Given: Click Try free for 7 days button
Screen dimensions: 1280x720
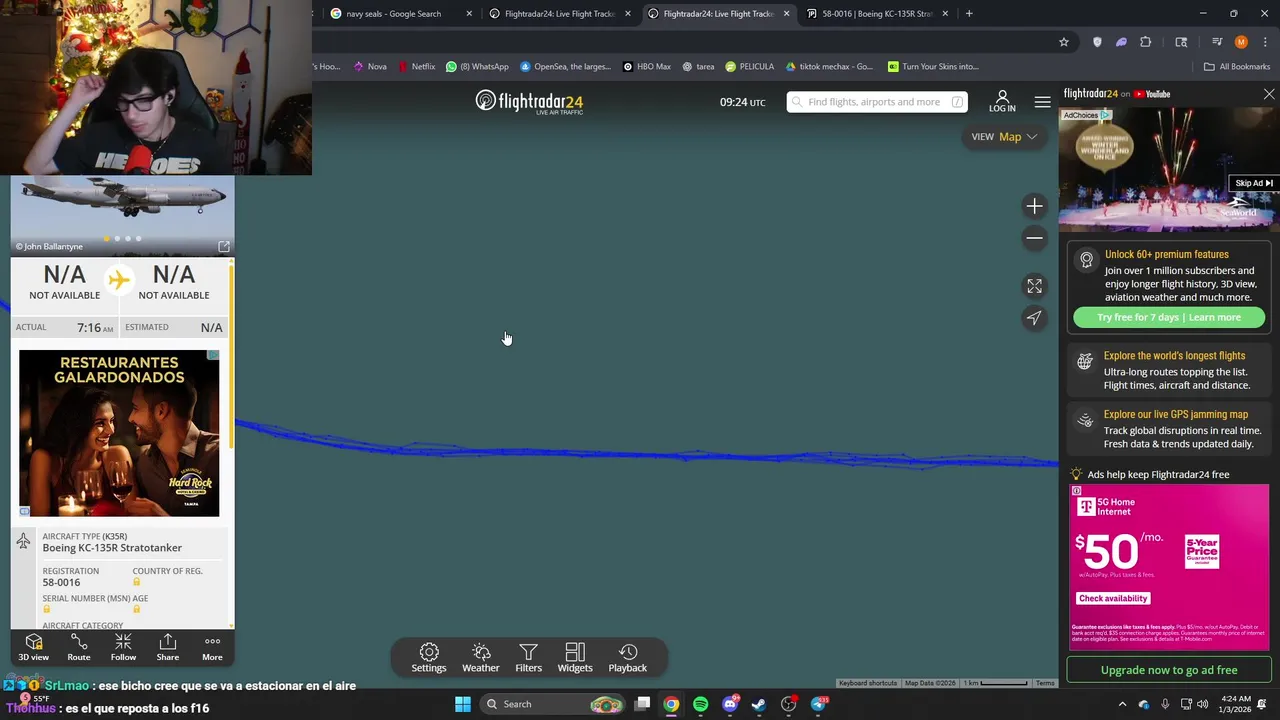Looking at the screenshot, I should click(x=1169, y=317).
